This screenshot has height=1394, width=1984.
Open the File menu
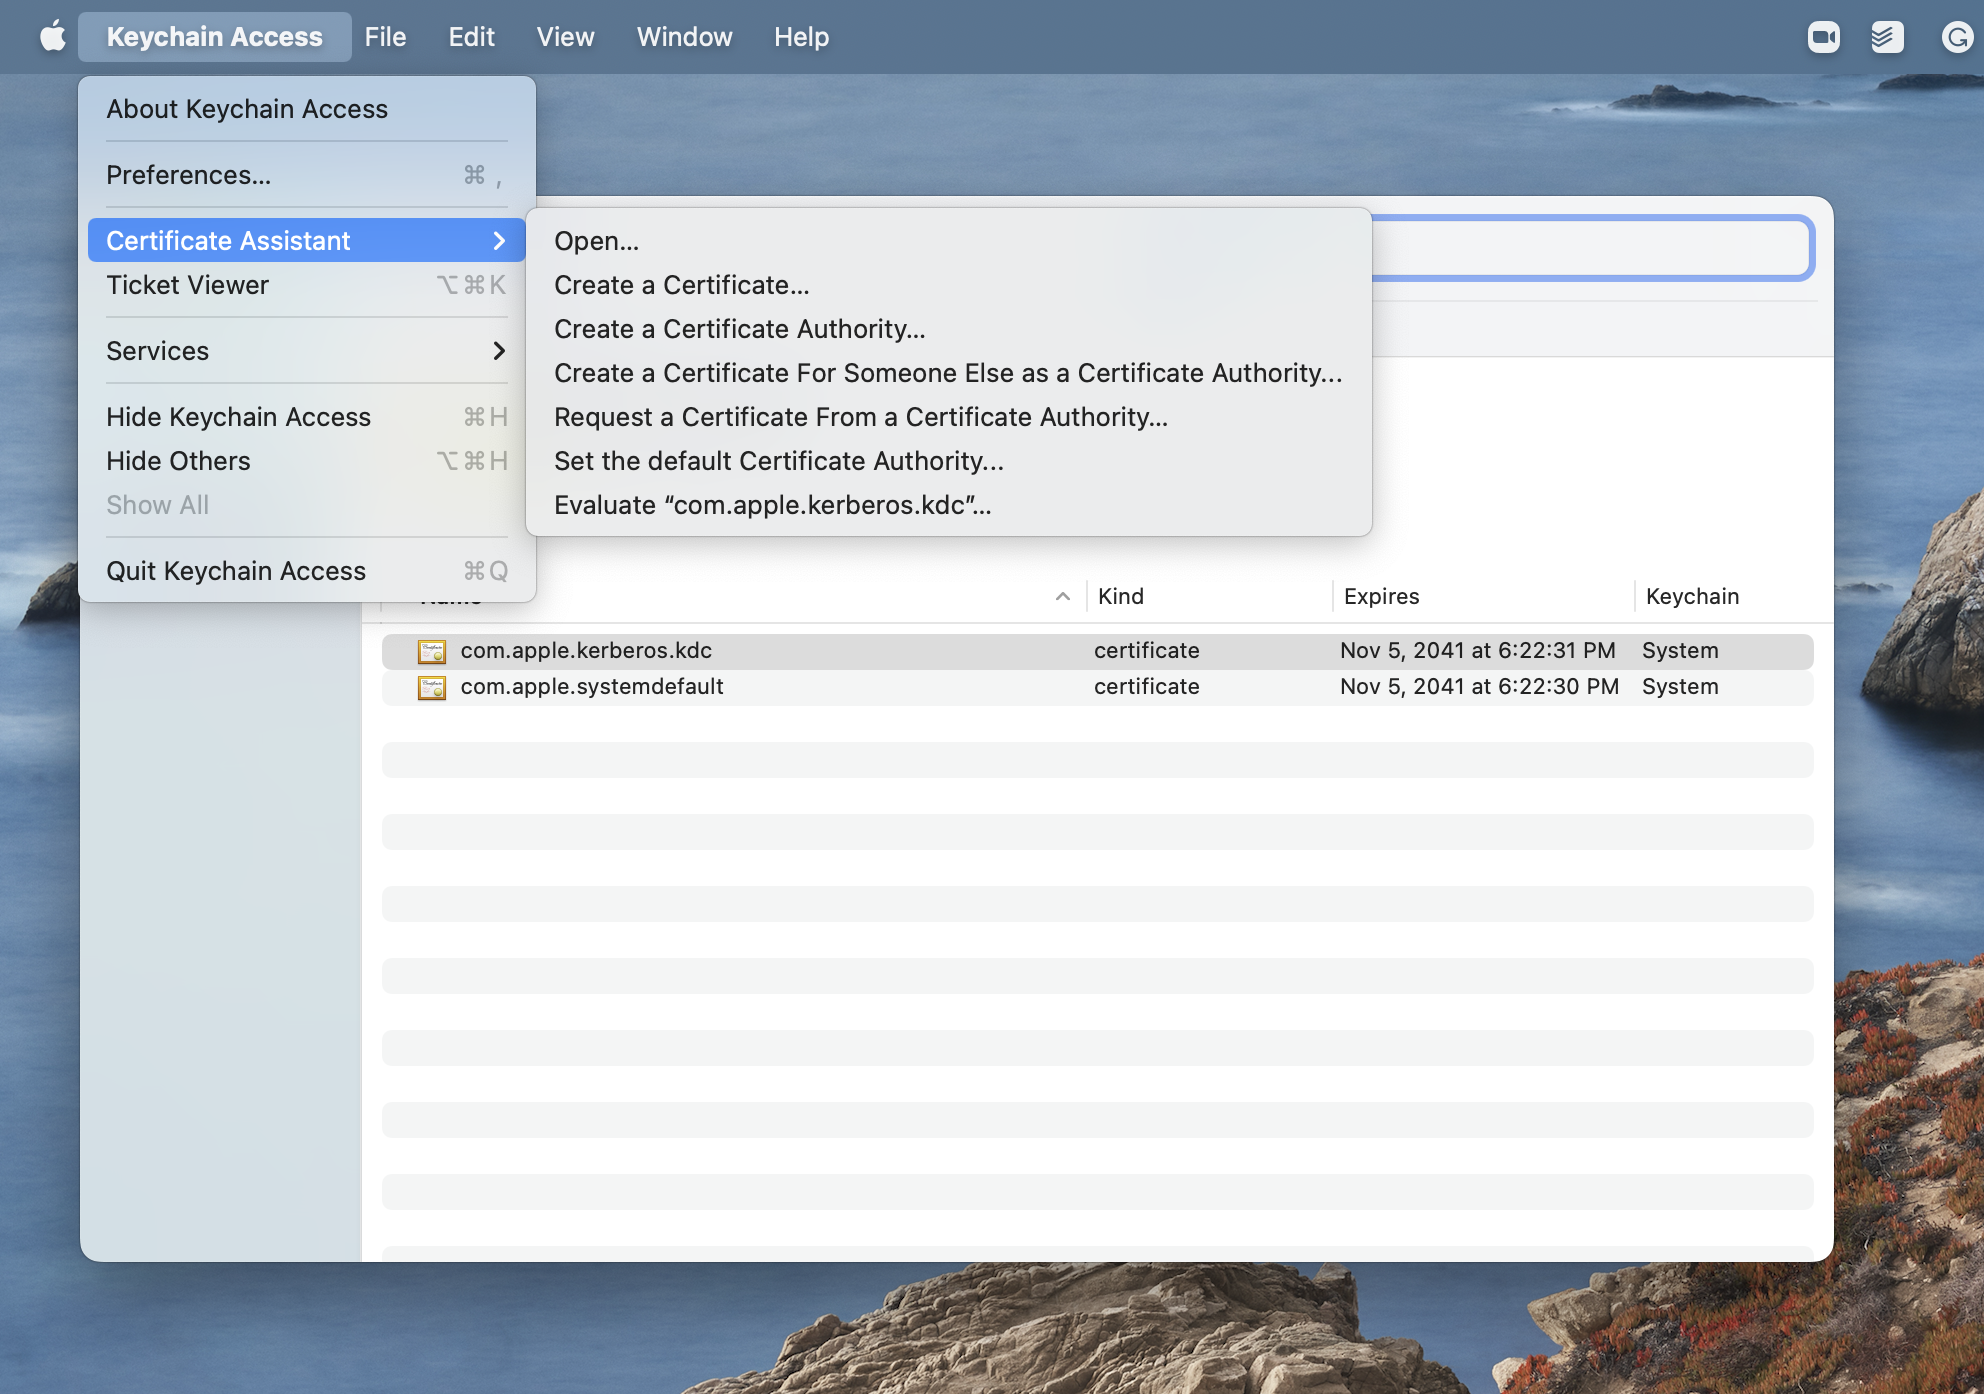(385, 37)
